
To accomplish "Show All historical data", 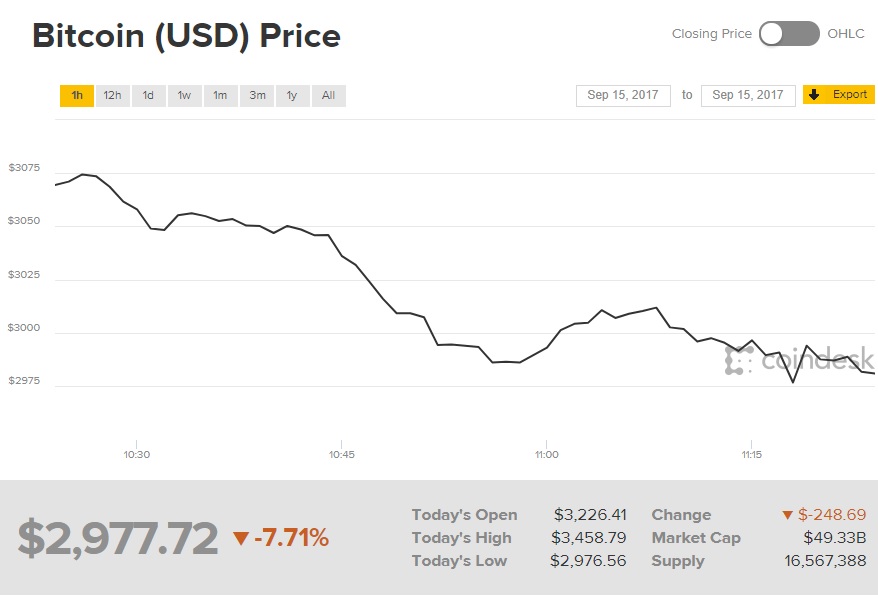I will pos(328,95).
